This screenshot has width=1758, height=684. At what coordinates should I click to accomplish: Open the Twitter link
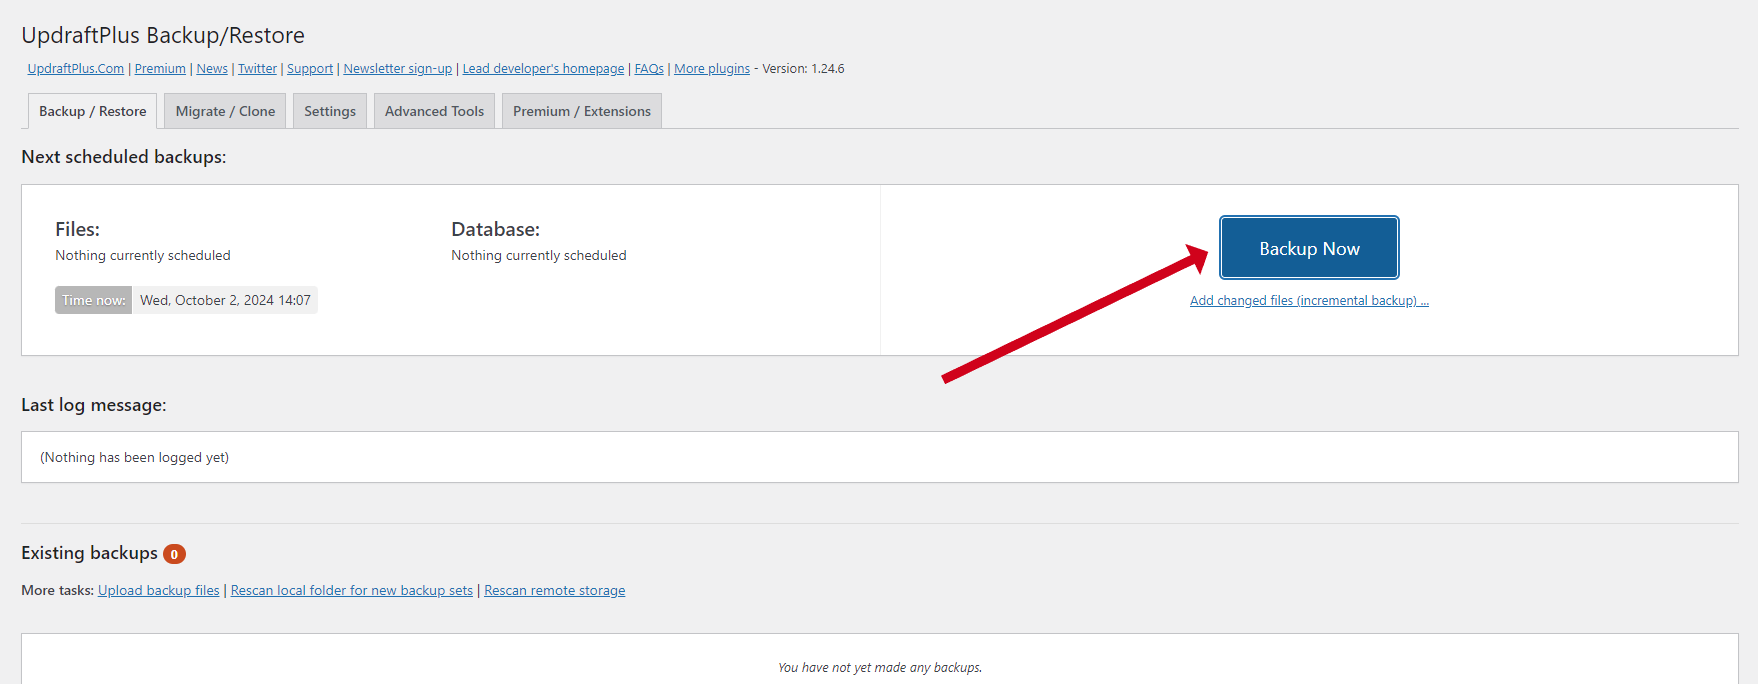[257, 69]
